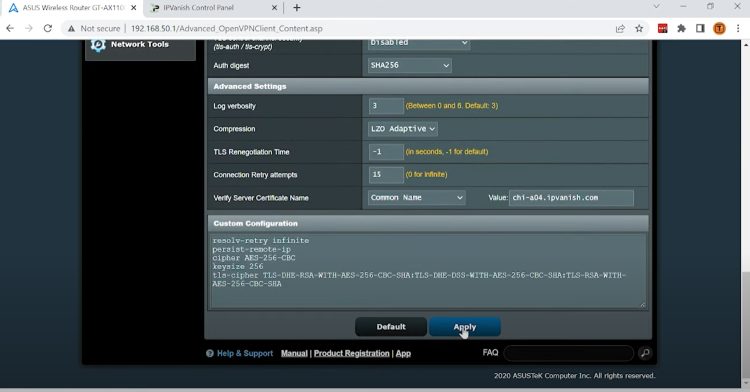The height and width of the screenshot is (392, 750).
Task: Click the Default button
Action: click(391, 327)
